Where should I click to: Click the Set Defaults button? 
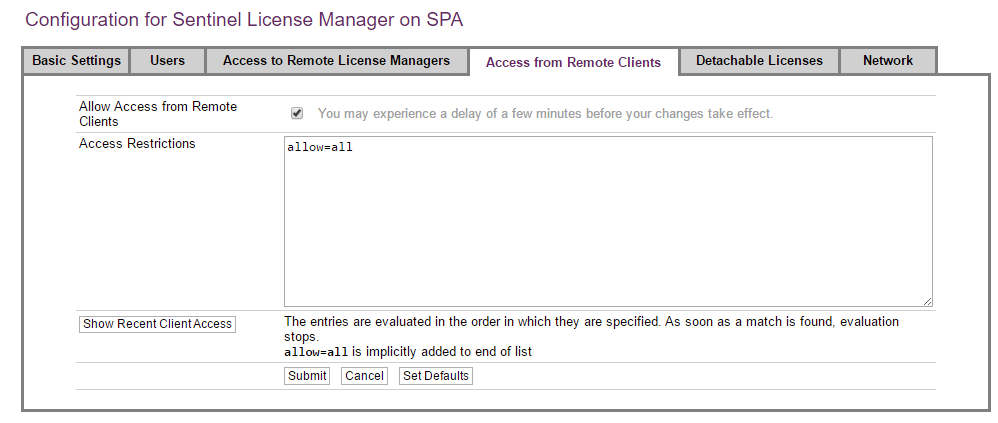click(x=435, y=376)
